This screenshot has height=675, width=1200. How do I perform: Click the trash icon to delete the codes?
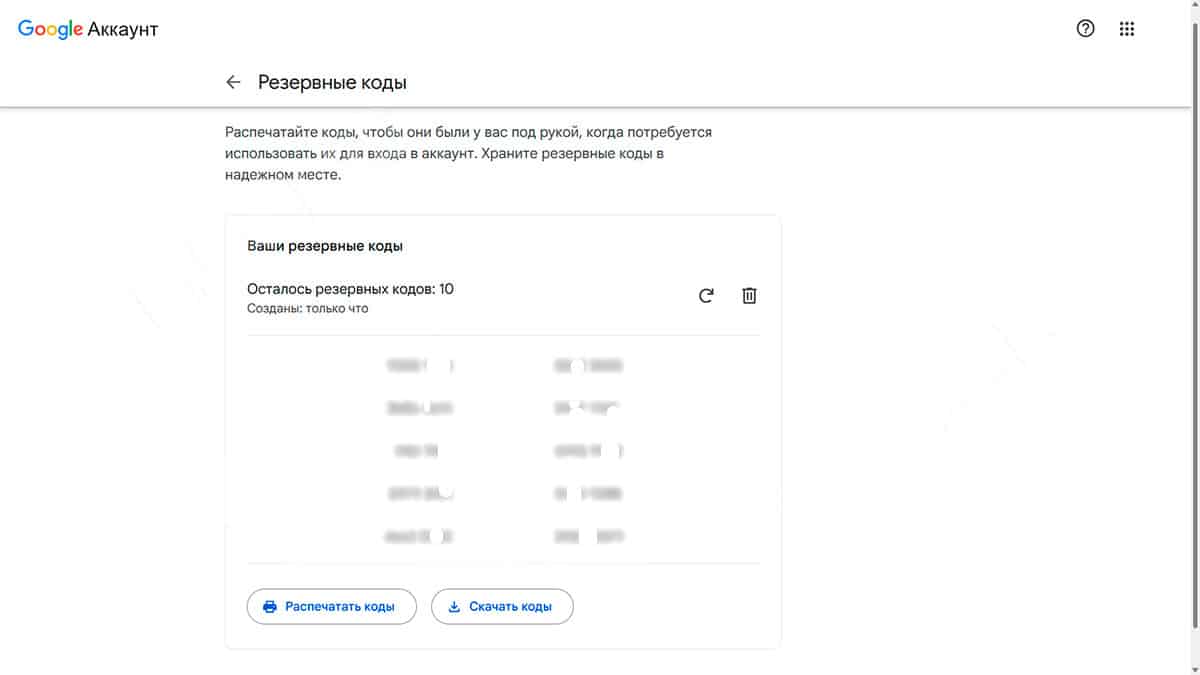[x=749, y=296]
